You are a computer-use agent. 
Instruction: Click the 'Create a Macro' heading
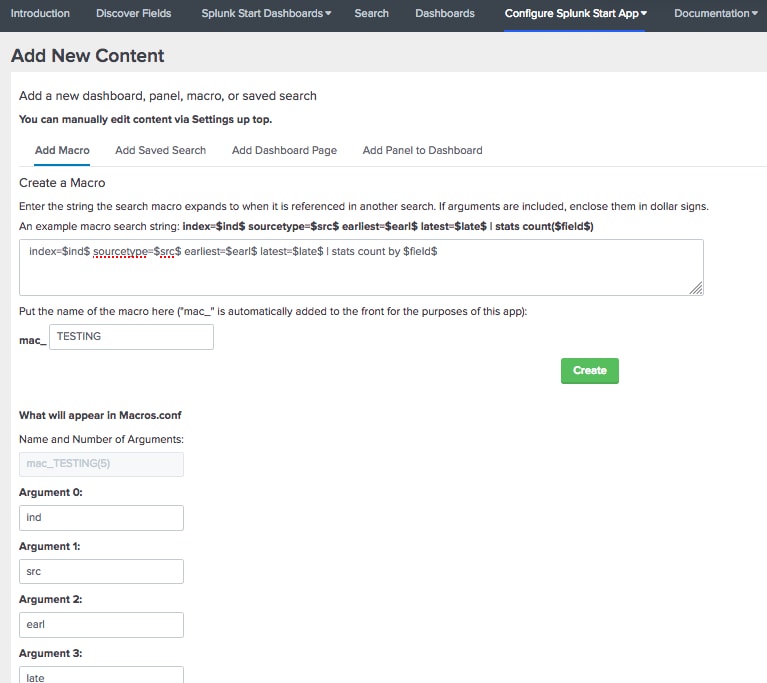point(62,182)
